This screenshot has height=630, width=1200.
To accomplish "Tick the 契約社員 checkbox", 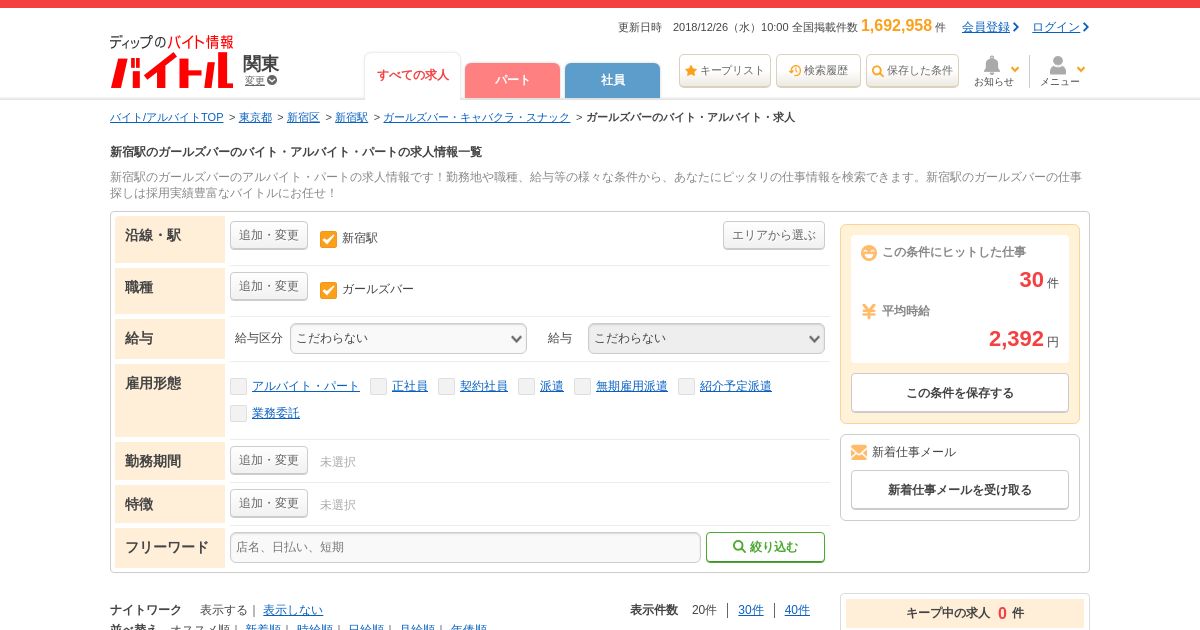I will click(446, 386).
